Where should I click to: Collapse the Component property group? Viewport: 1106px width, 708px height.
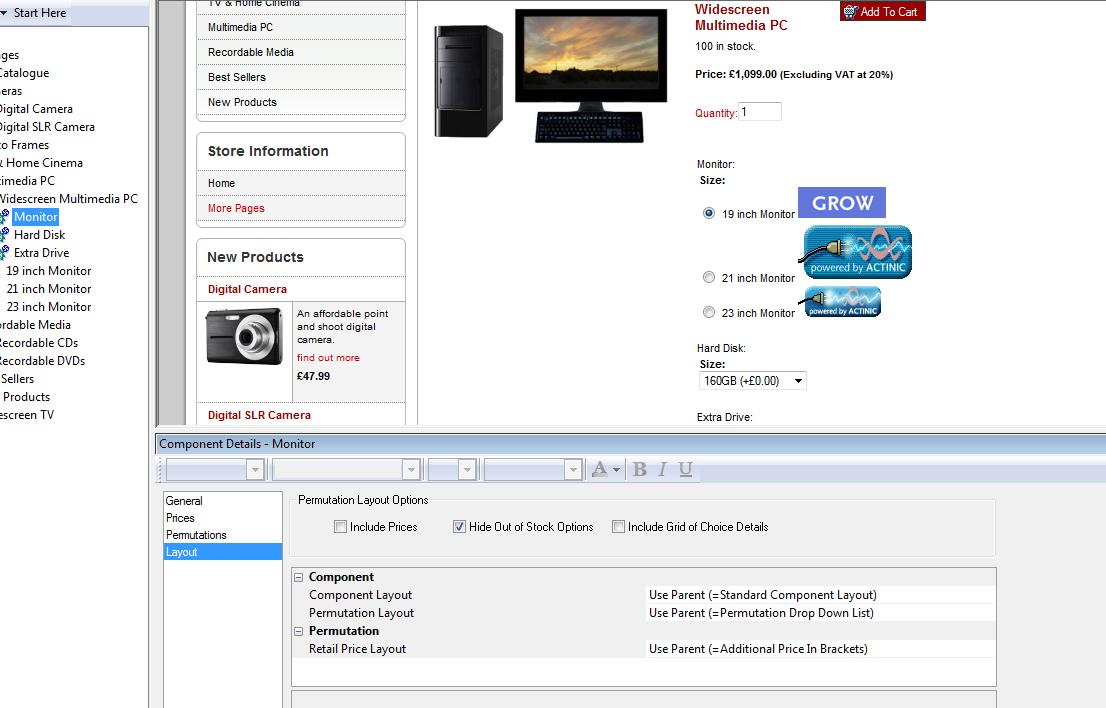pos(299,577)
